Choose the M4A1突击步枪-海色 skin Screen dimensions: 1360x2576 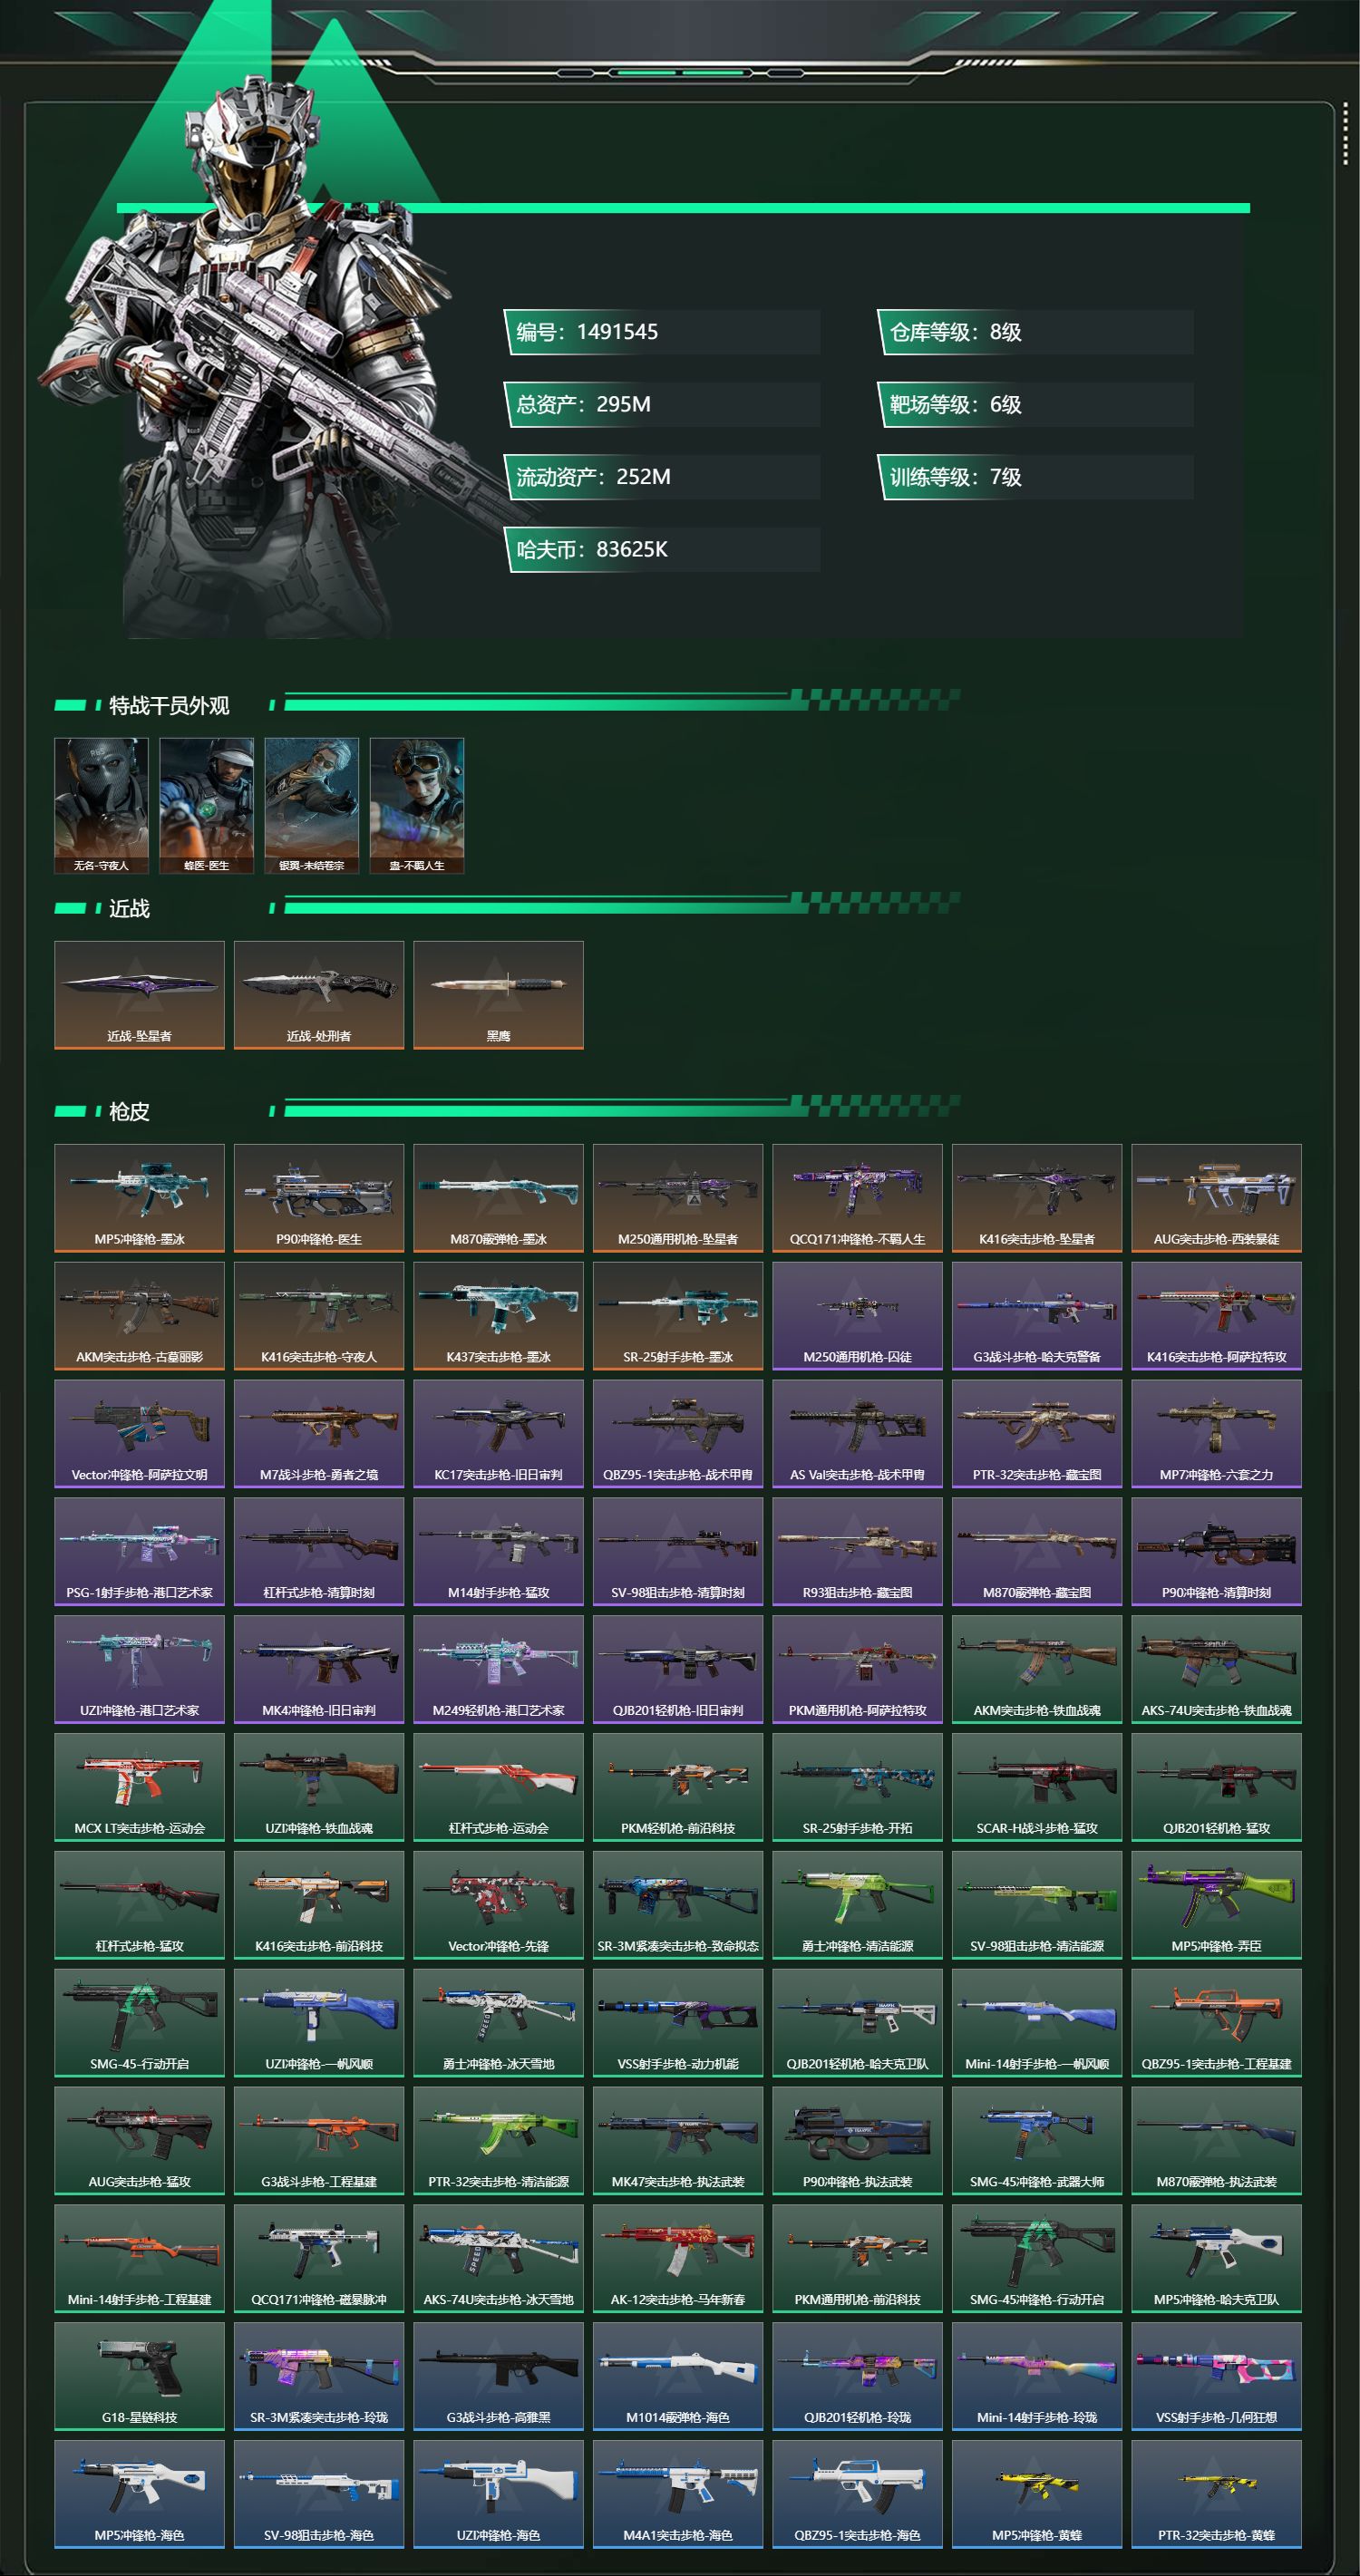point(678,2496)
